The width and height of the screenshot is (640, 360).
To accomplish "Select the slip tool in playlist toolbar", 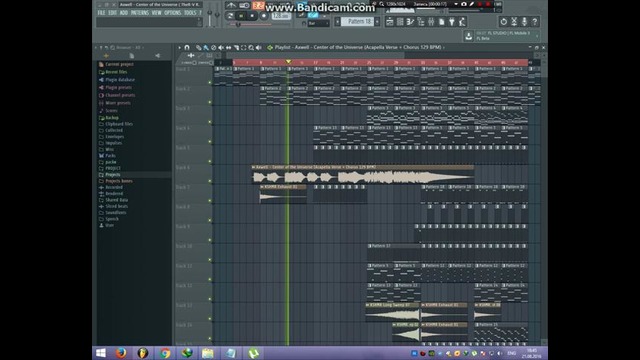I will click(229, 48).
